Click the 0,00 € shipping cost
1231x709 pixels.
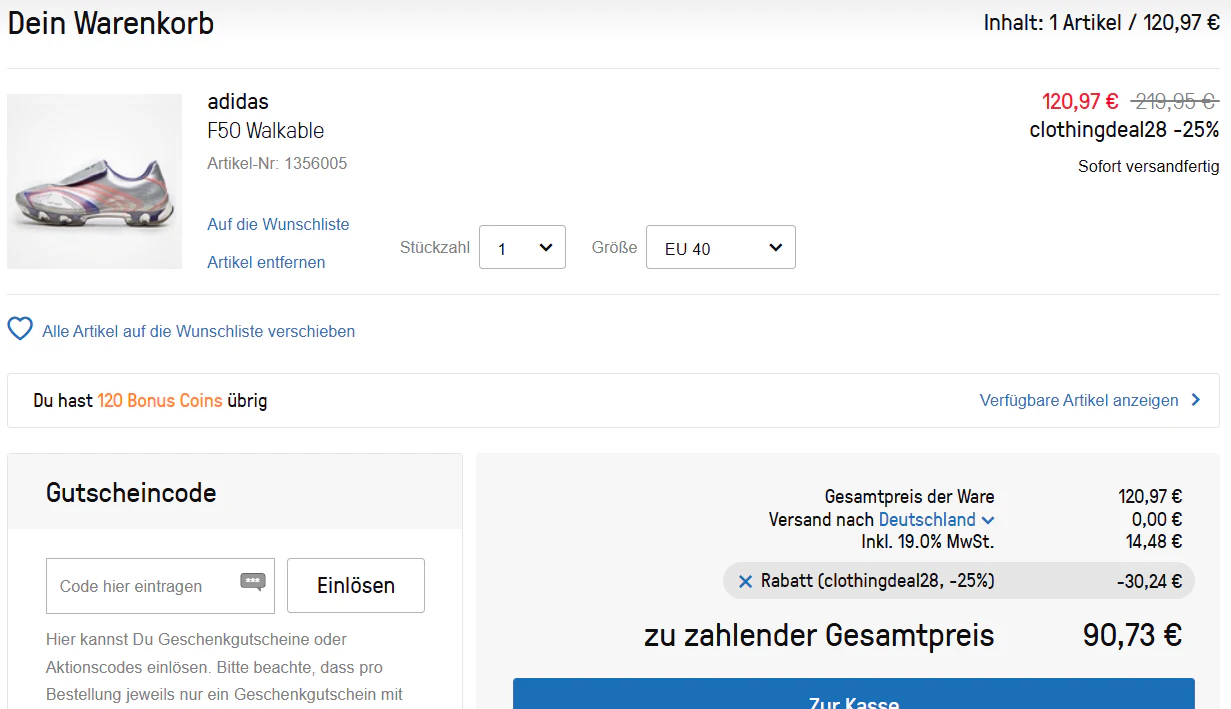tap(1157, 520)
